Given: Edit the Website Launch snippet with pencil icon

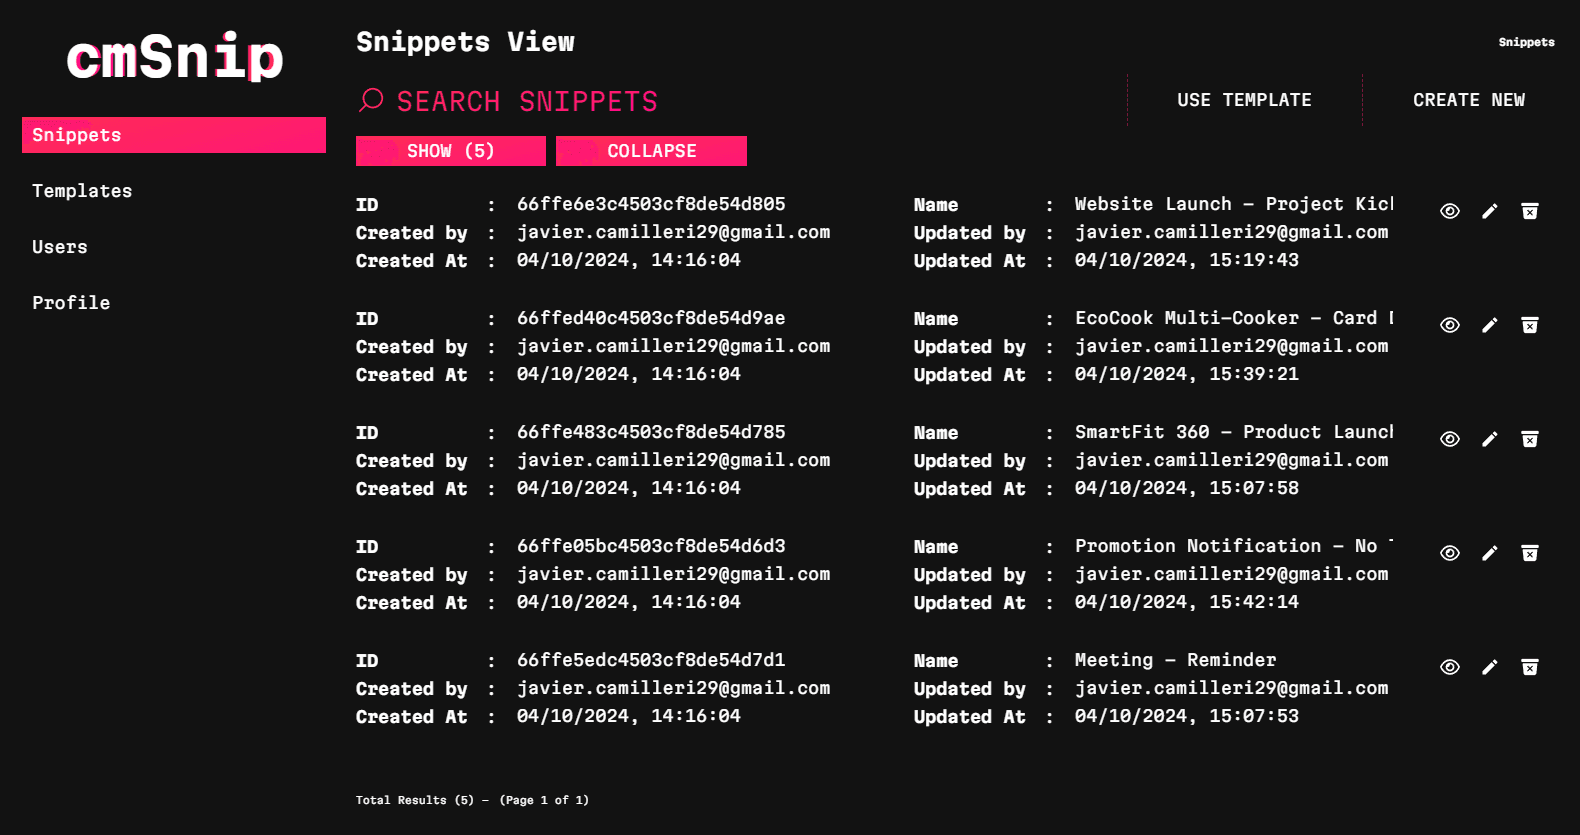Looking at the screenshot, I should (x=1489, y=211).
